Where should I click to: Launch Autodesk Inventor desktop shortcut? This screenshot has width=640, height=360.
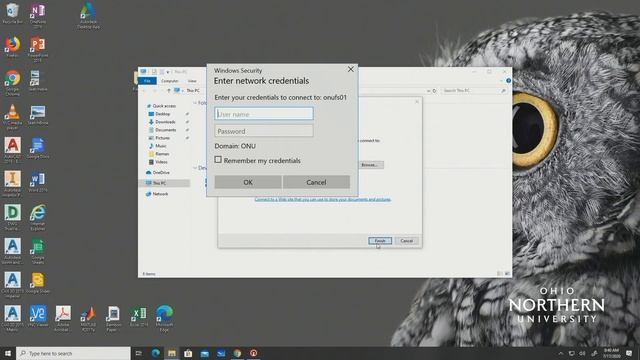coord(12,184)
